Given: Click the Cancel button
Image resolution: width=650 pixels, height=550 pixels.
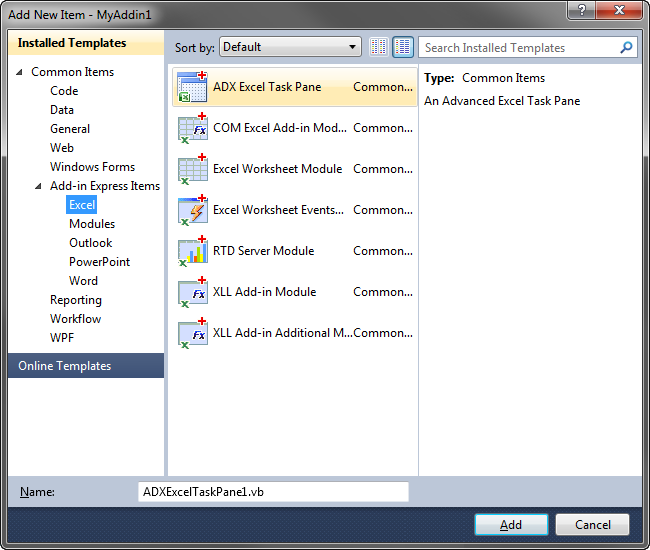Looking at the screenshot, I should coord(592,525).
